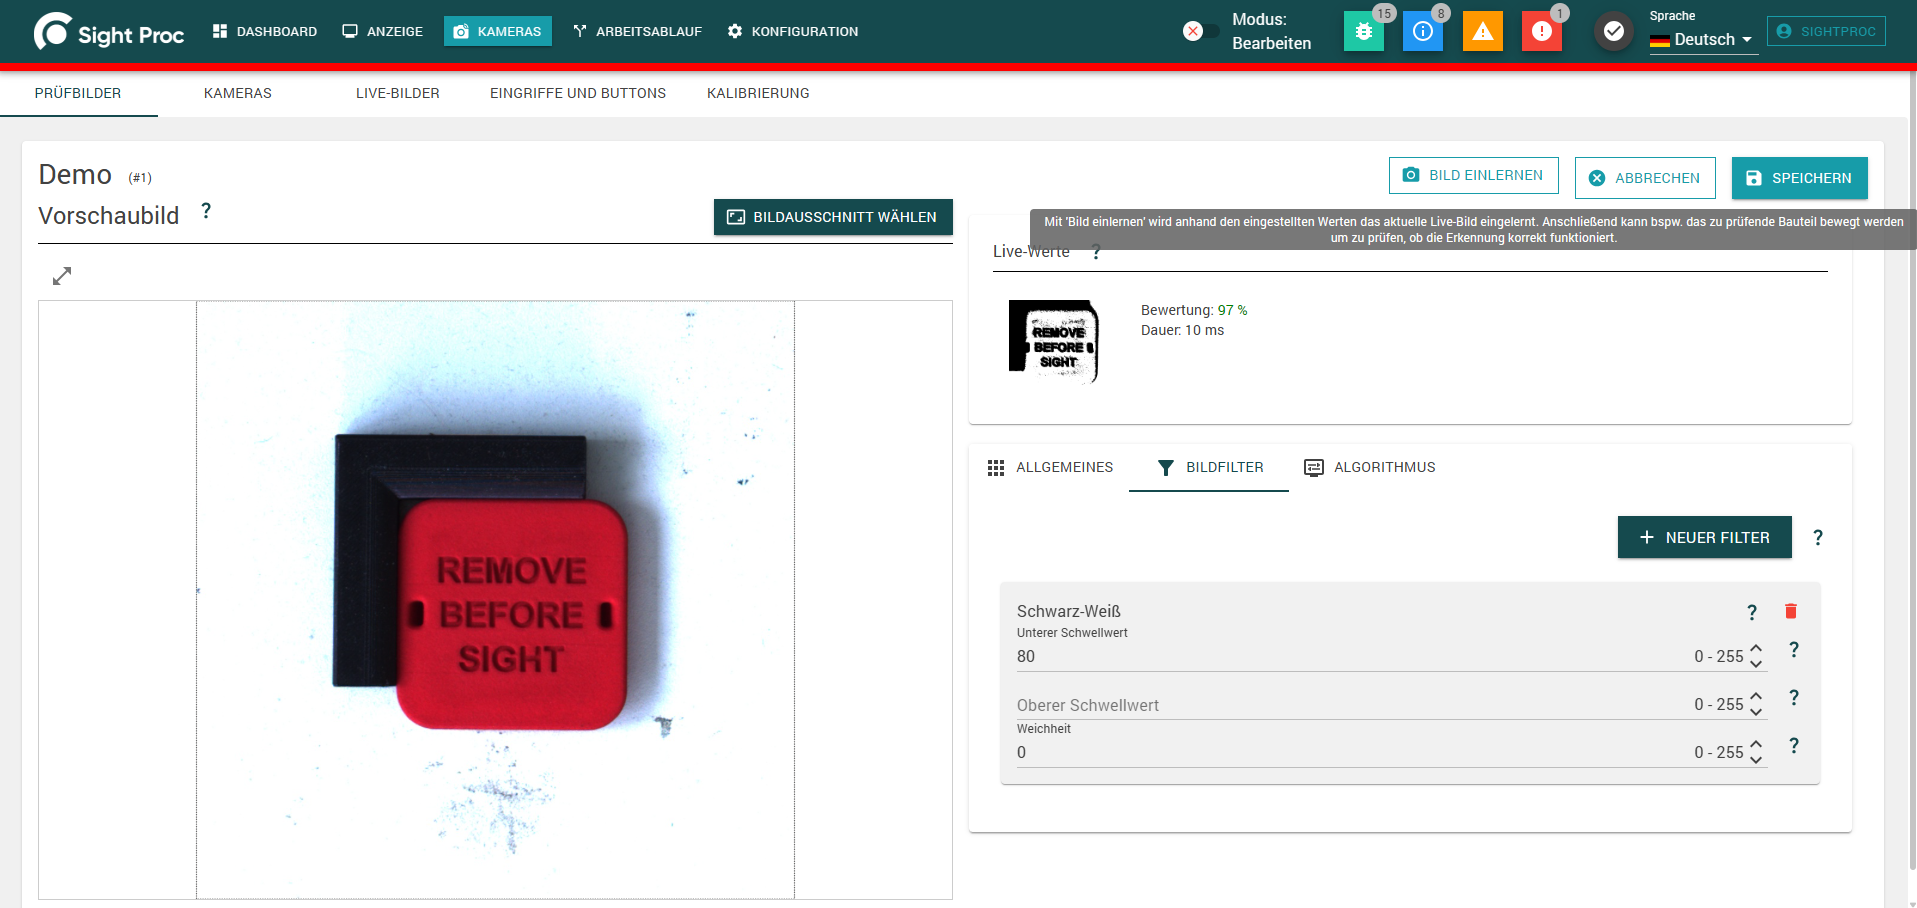Open the blue info notifications icon
Screen dimensions: 1917x908
coord(1422,32)
